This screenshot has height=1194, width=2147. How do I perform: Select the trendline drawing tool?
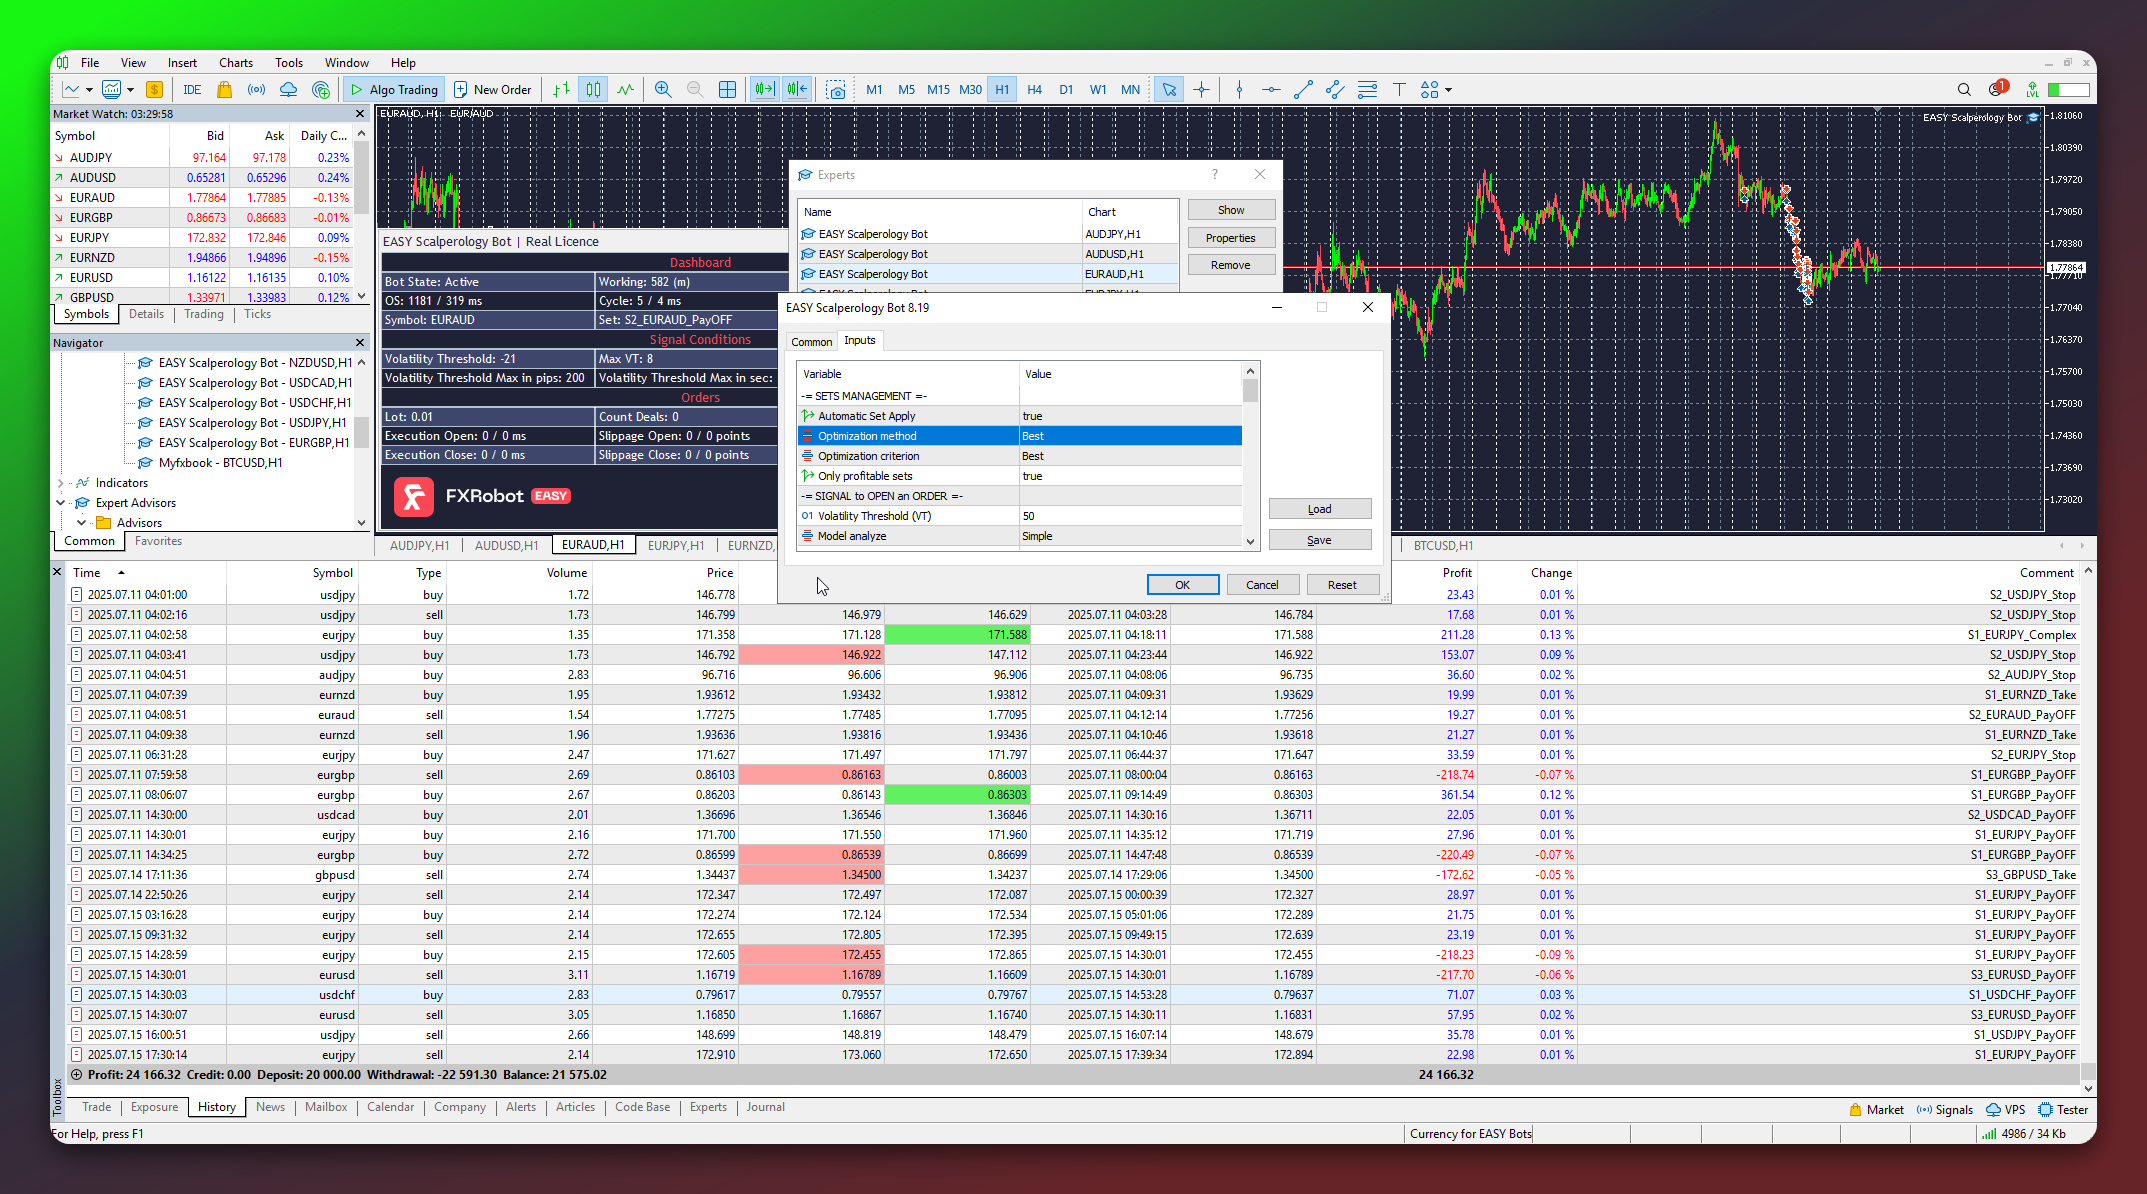coord(1303,90)
